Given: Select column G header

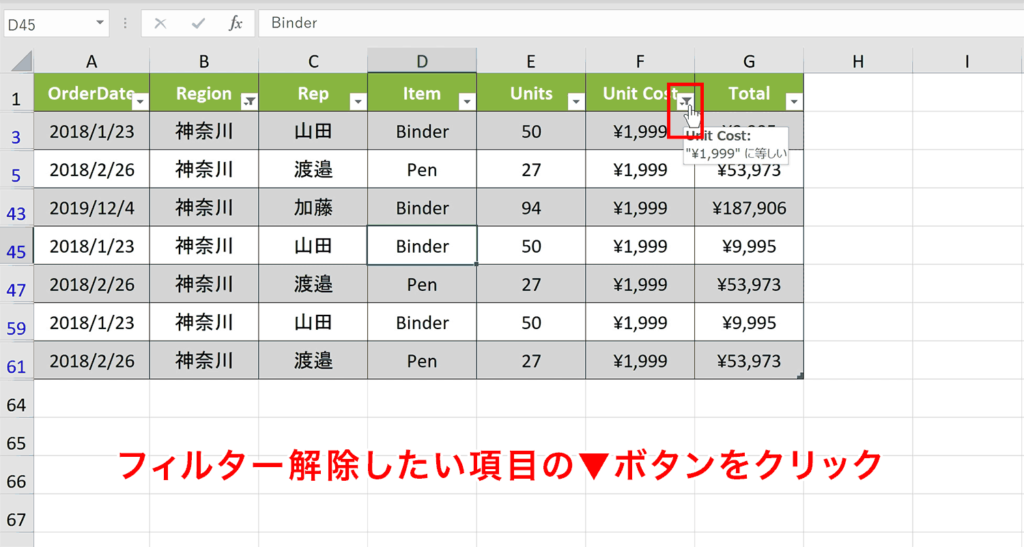Looking at the screenshot, I should point(749,61).
